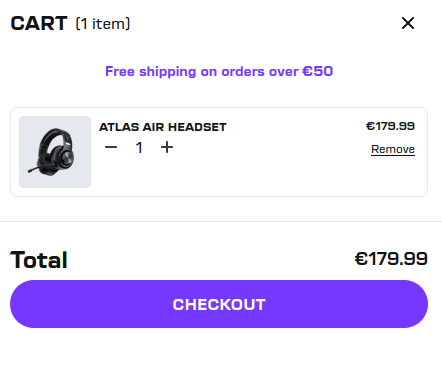Click the Total amount €179.99
This screenshot has width=442, height=377.
coord(391,259)
